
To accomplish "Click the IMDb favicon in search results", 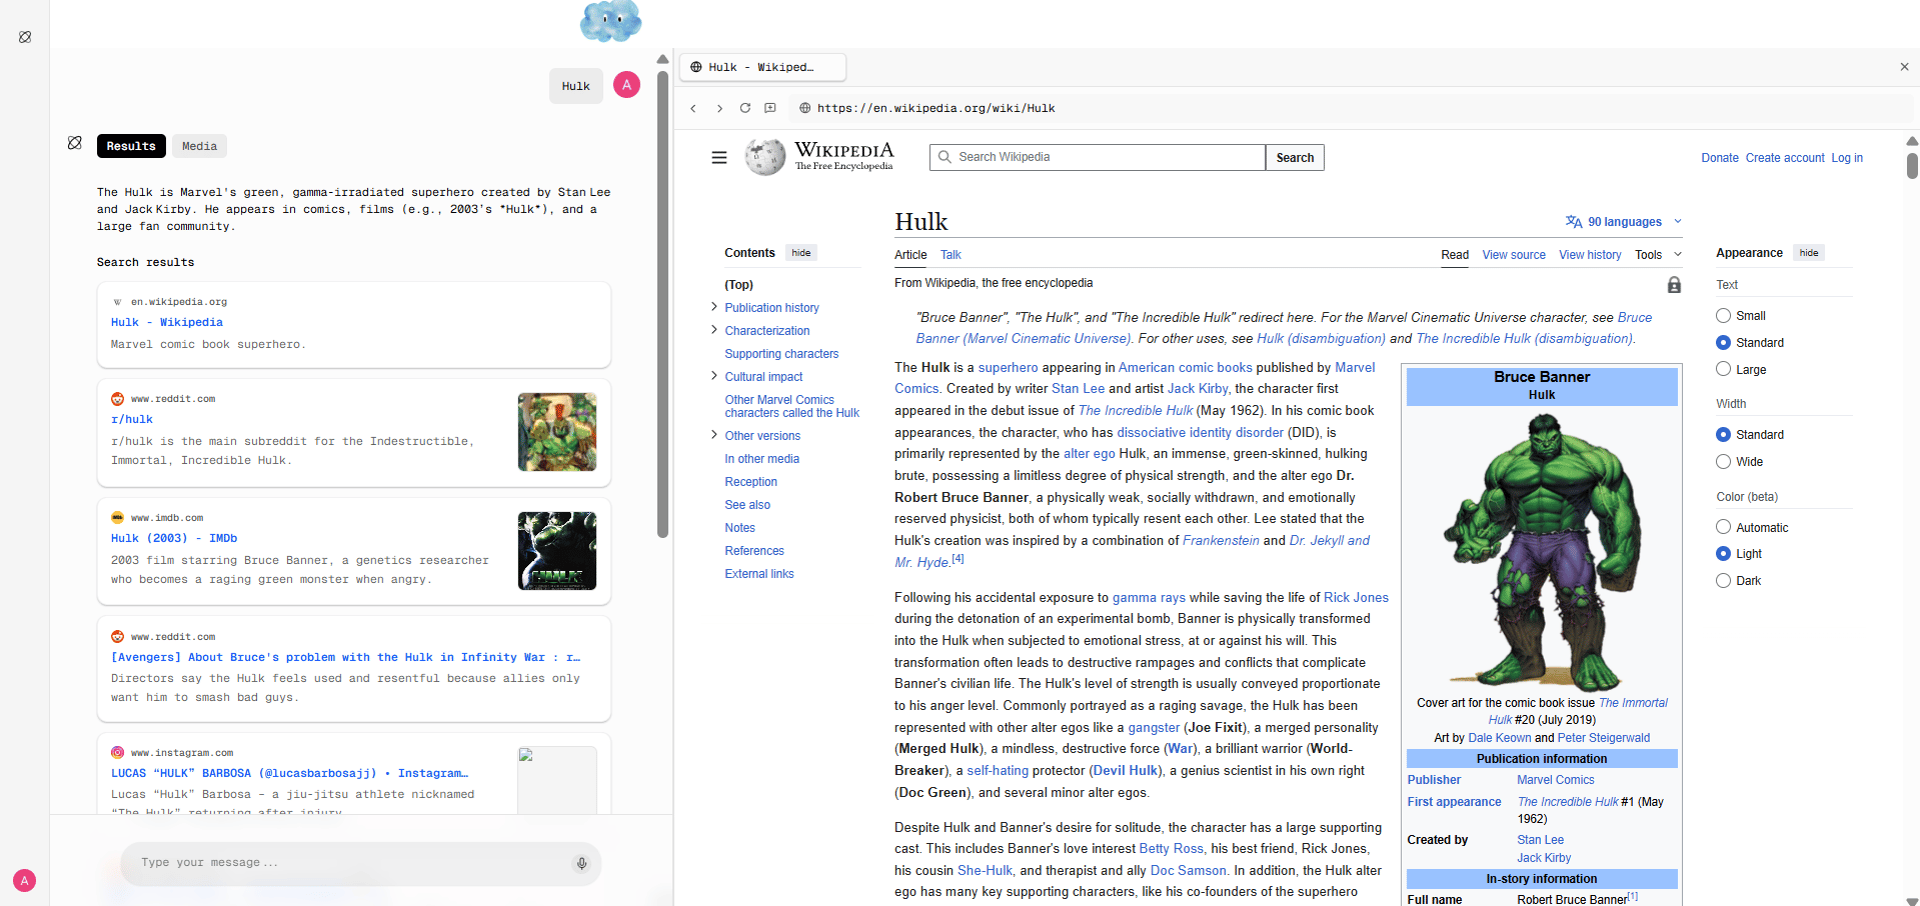I will click(x=117, y=518).
